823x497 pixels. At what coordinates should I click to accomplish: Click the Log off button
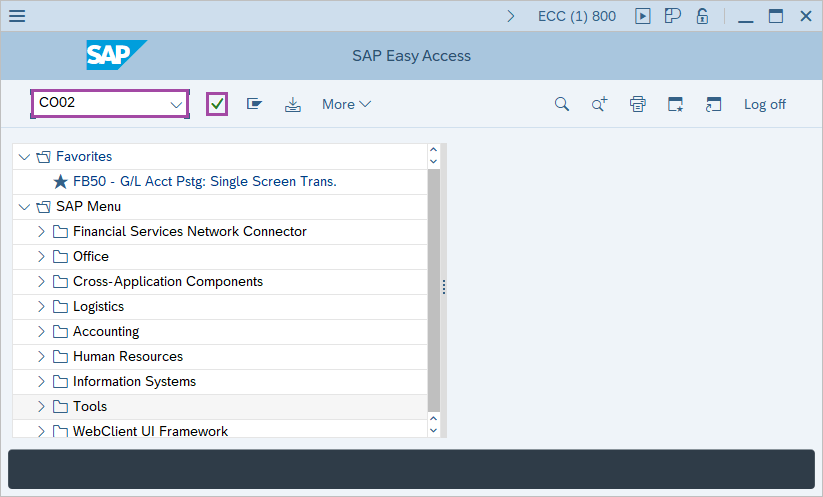coord(764,104)
